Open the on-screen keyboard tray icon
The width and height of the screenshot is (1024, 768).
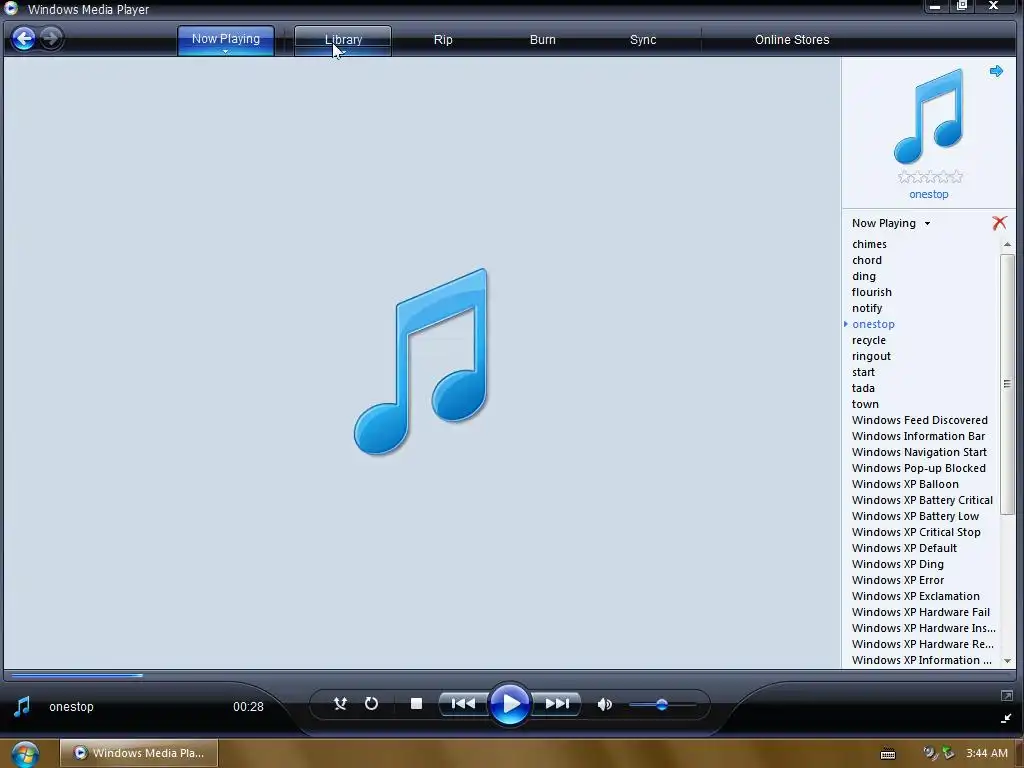click(888, 754)
